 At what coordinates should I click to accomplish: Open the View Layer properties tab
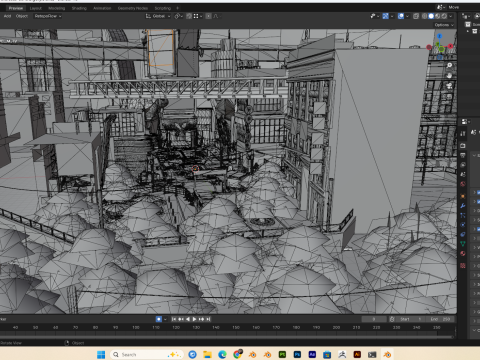pos(463,165)
